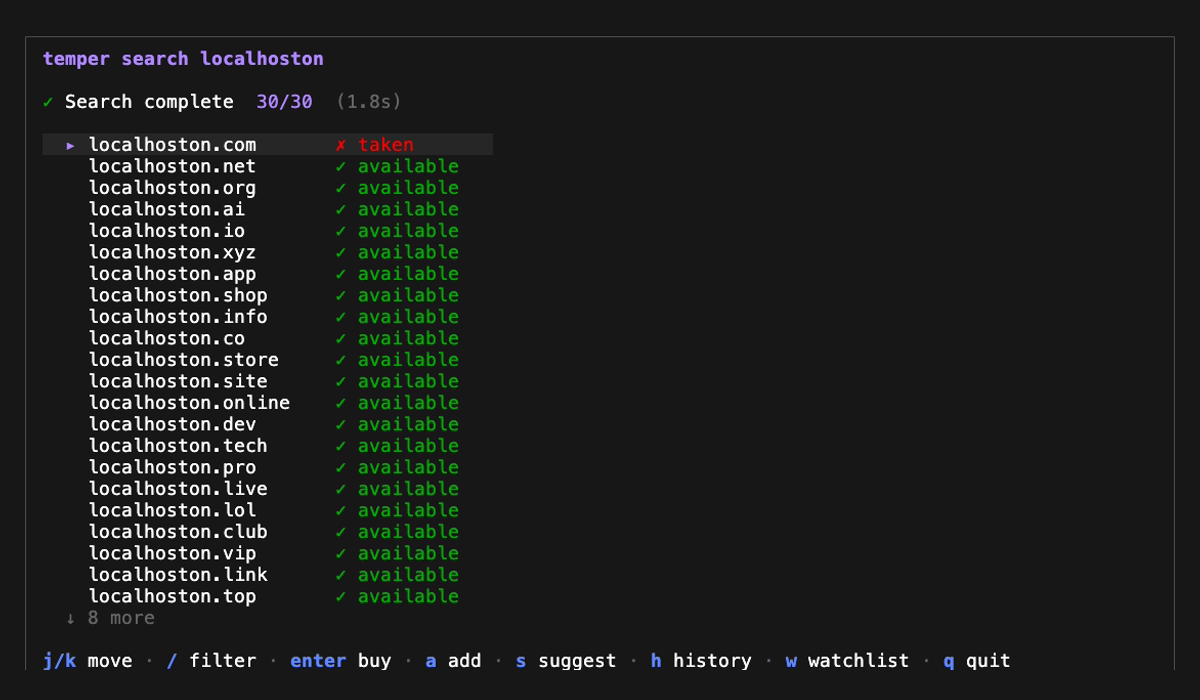1200x700 pixels.
Task: Select the localhoston.vip domain
Action: pyautogui.click(x=172, y=553)
